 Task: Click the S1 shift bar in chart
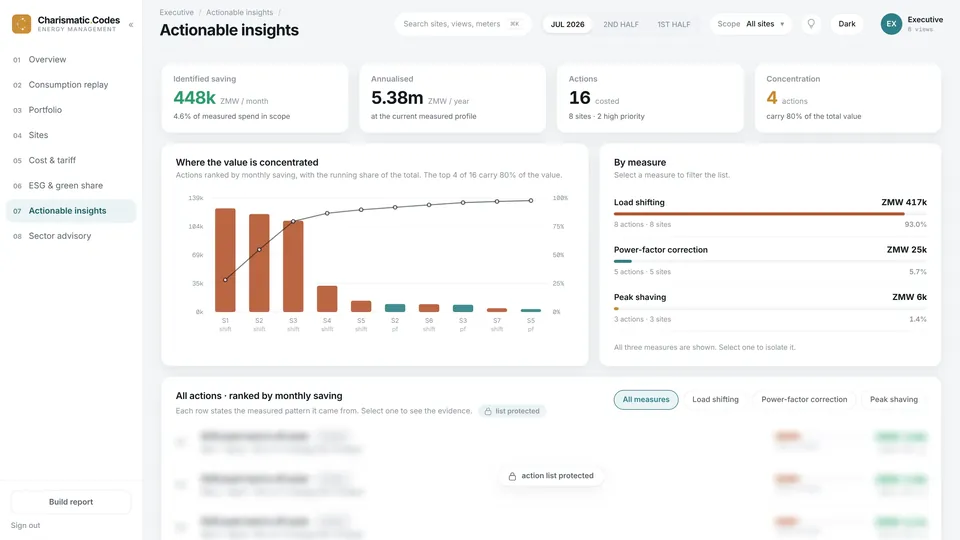click(x=225, y=260)
